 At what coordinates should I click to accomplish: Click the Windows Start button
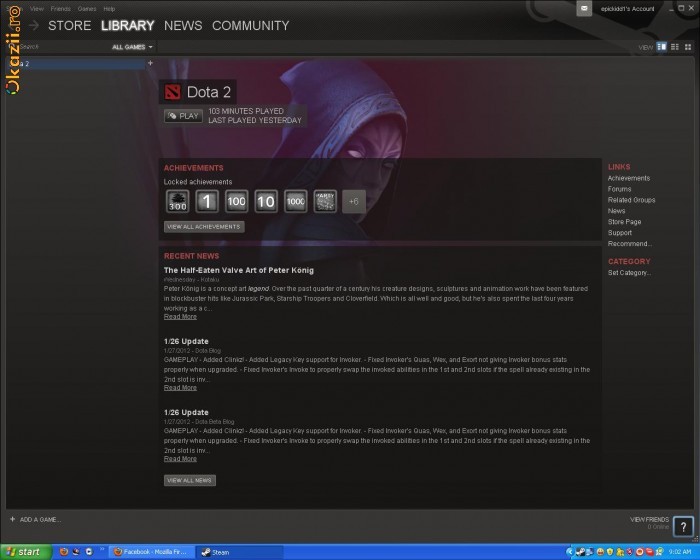pos(25,552)
